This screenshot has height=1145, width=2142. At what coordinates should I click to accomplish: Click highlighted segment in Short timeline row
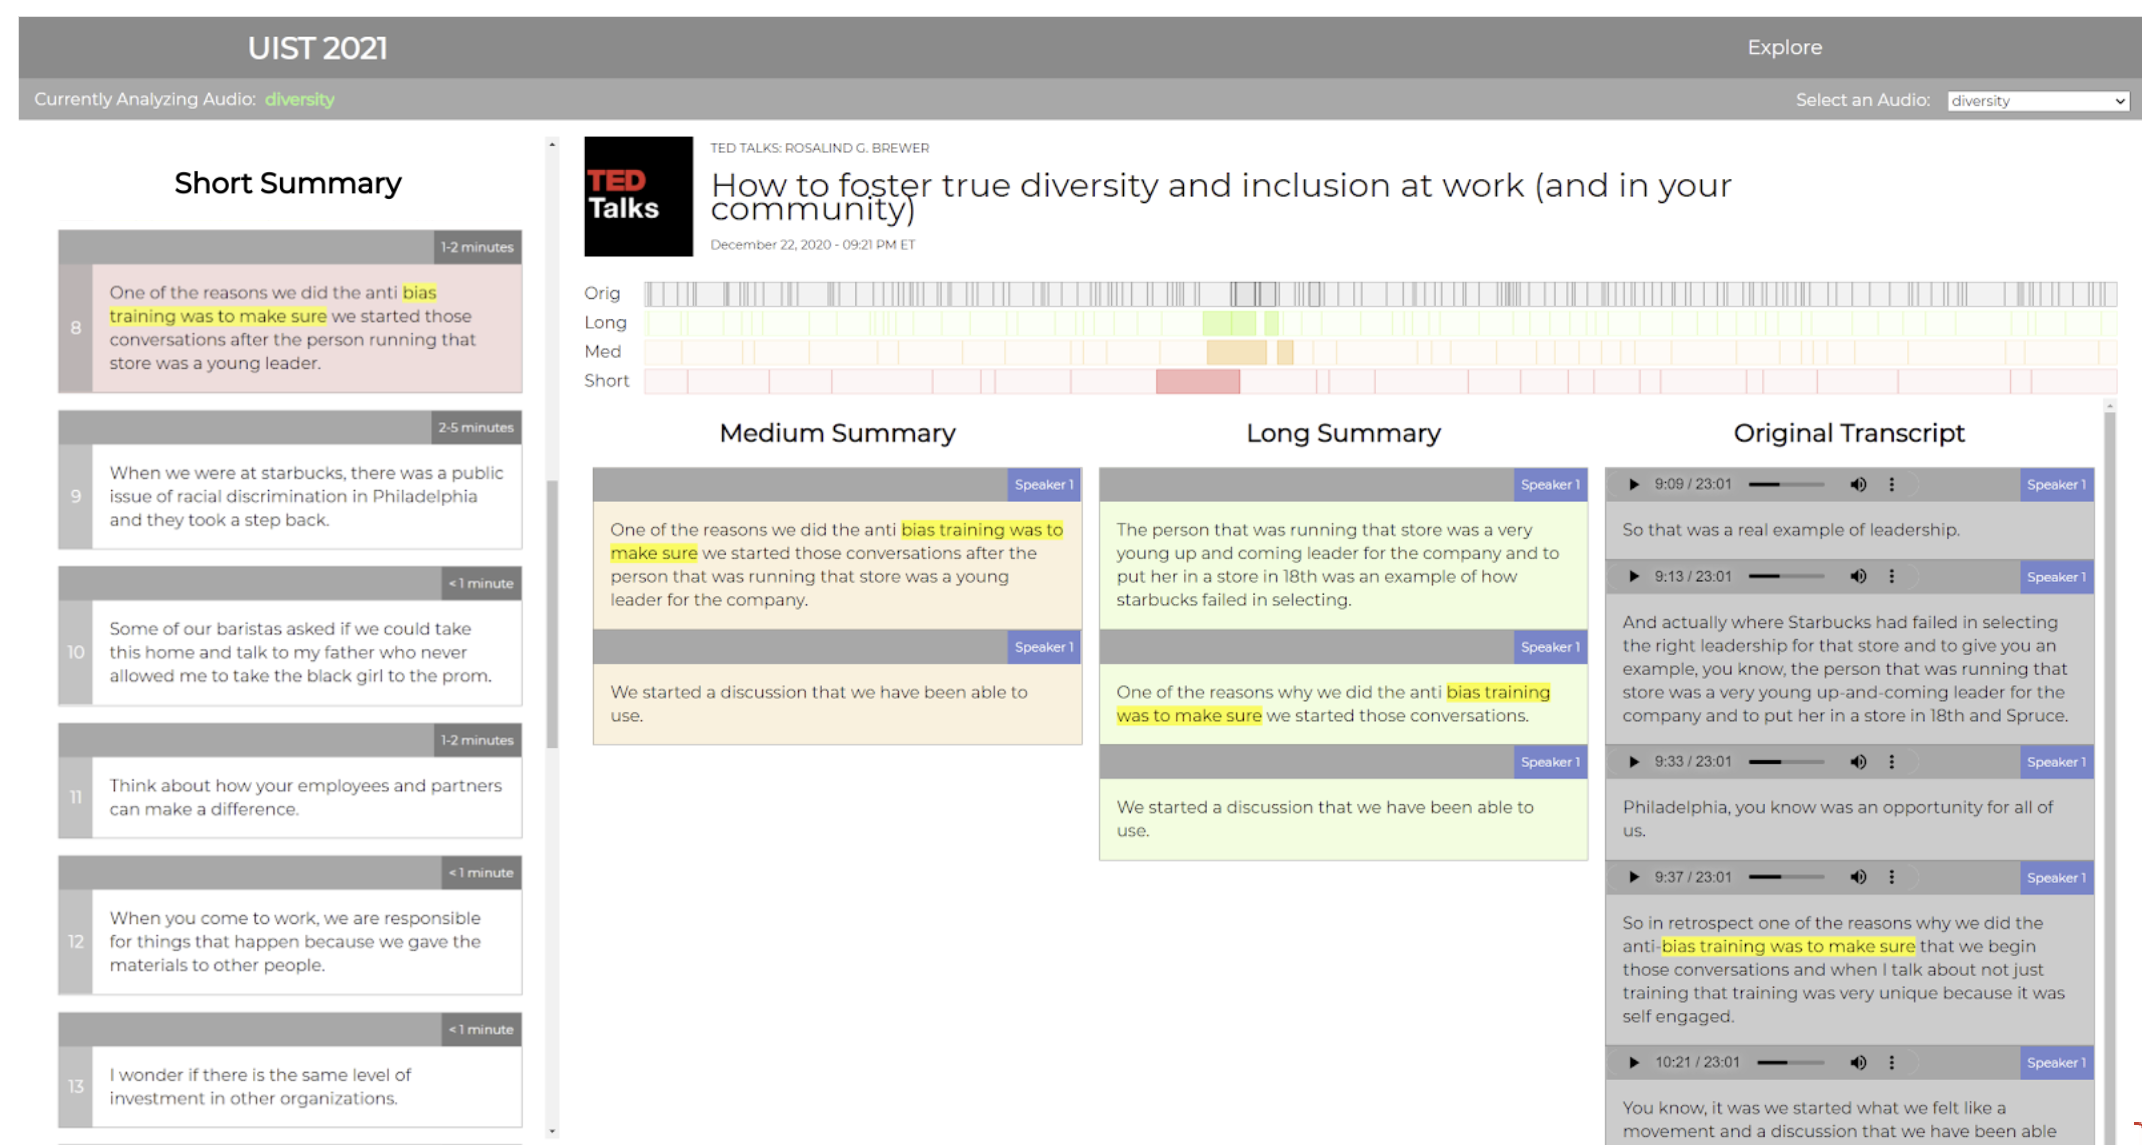[x=1197, y=381]
